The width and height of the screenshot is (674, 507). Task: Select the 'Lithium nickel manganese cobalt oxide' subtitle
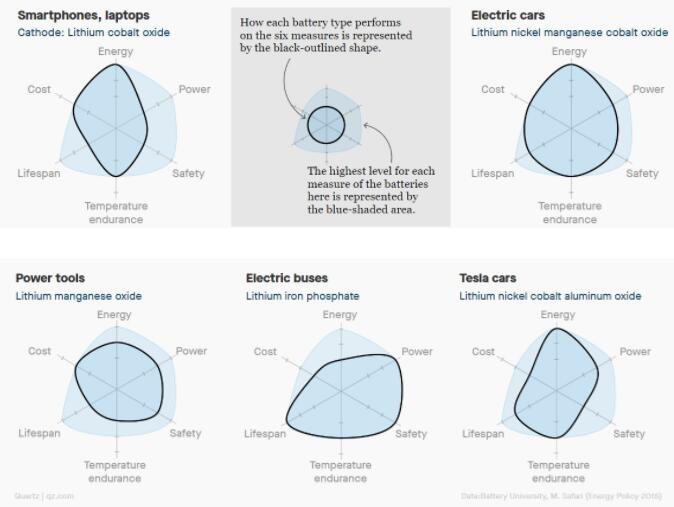(x=569, y=33)
